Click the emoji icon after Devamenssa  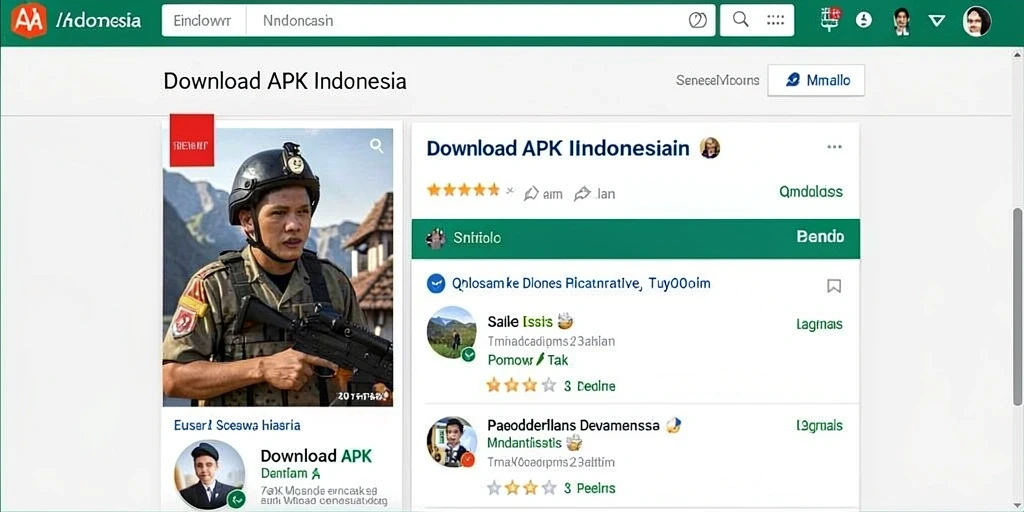pyautogui.click(x=673, y=426)
